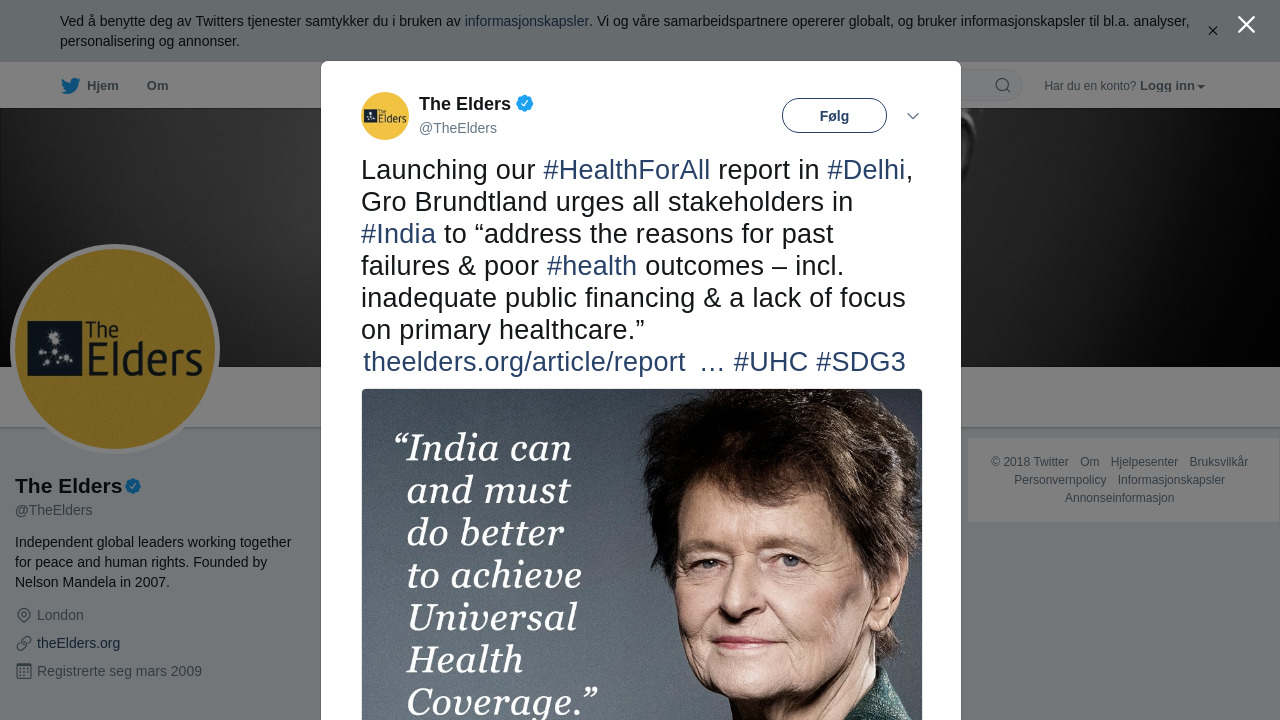Screen dimensions: 1280x720
Task: Close the tweet overlay with the X
Action: 1246,25
